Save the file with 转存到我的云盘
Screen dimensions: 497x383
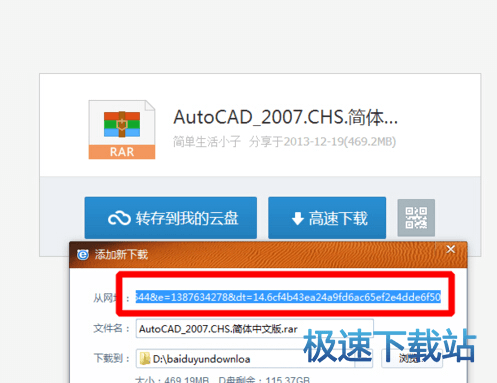(x=171, y=218)
